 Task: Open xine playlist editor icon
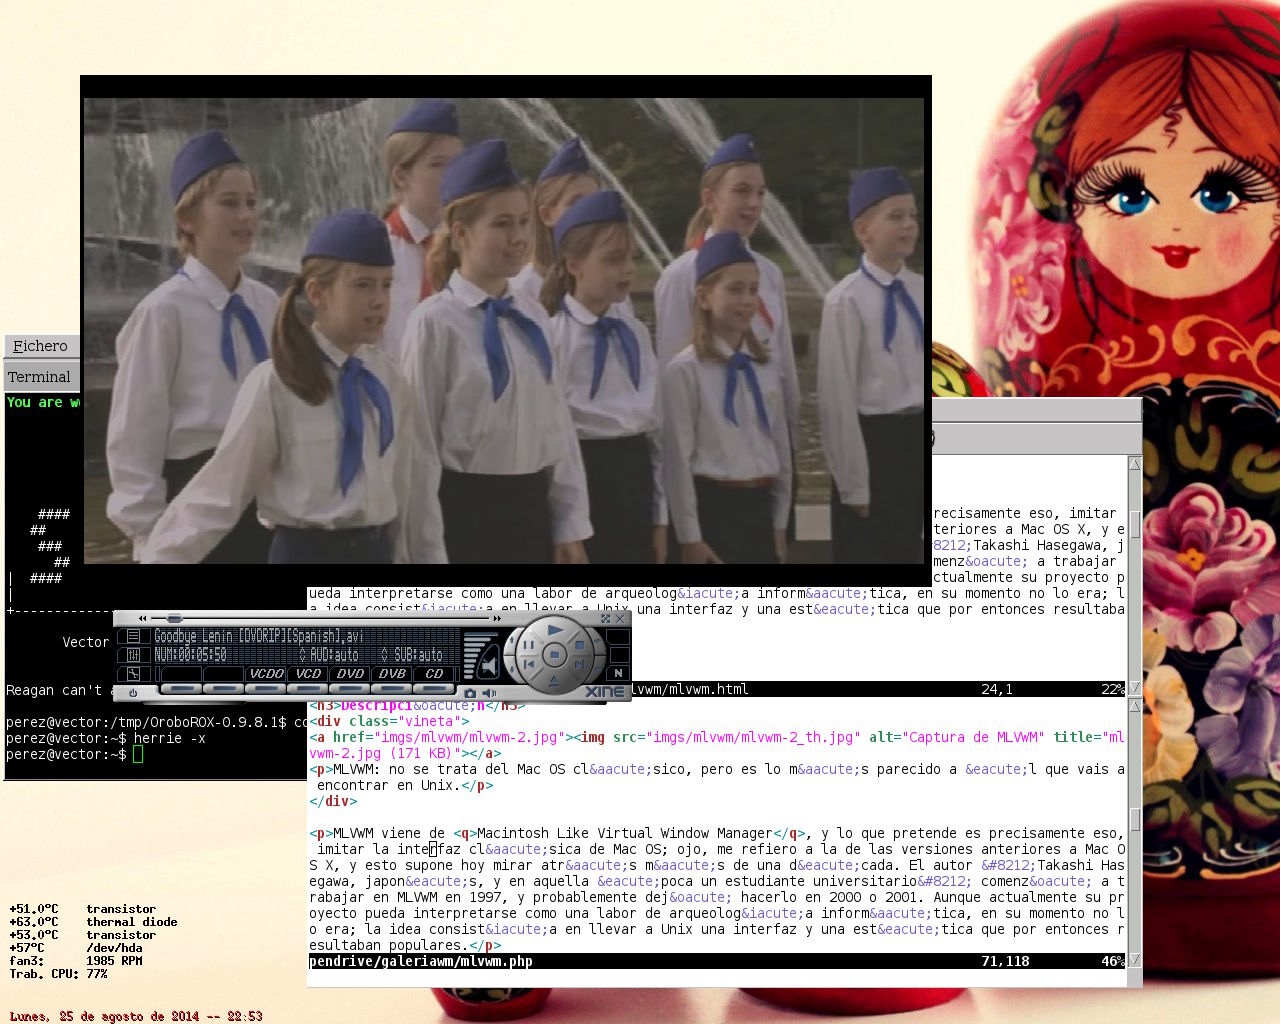pyautogui.click(x=133, y=636)
